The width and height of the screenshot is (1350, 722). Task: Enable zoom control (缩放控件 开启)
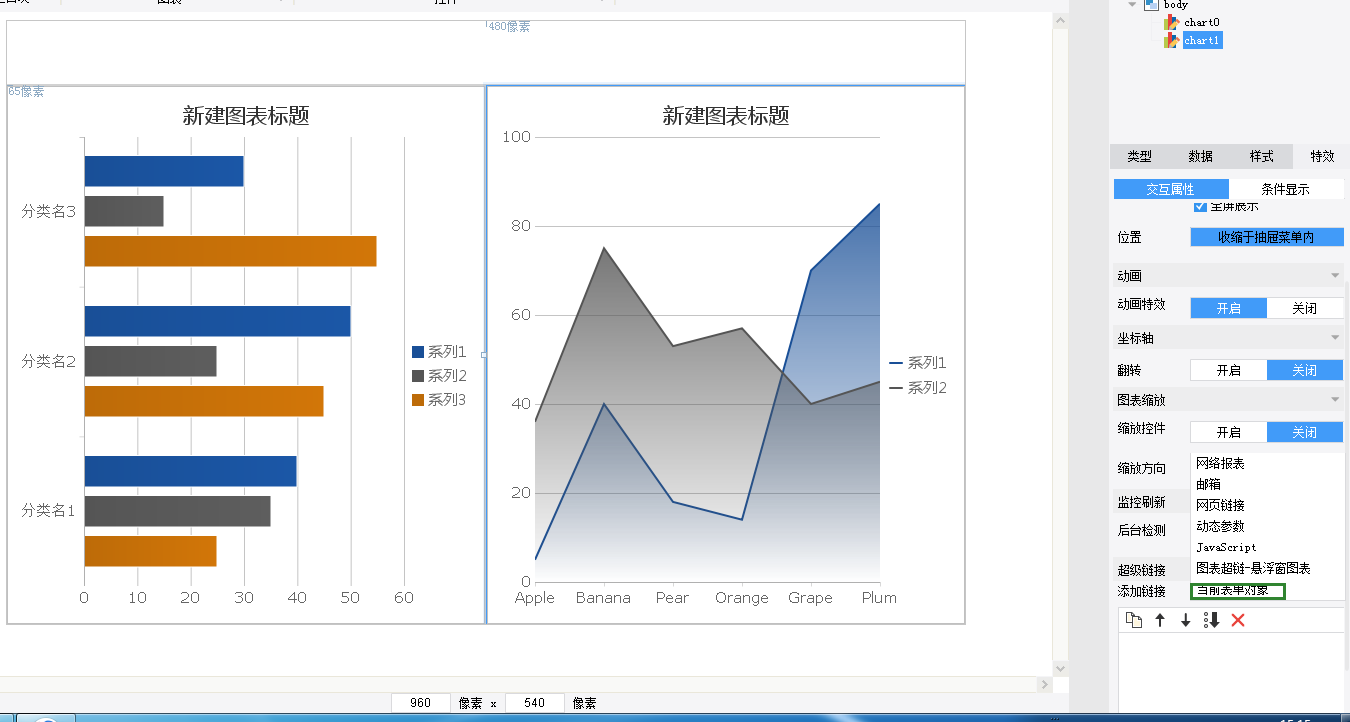(x=1229, y=432)
